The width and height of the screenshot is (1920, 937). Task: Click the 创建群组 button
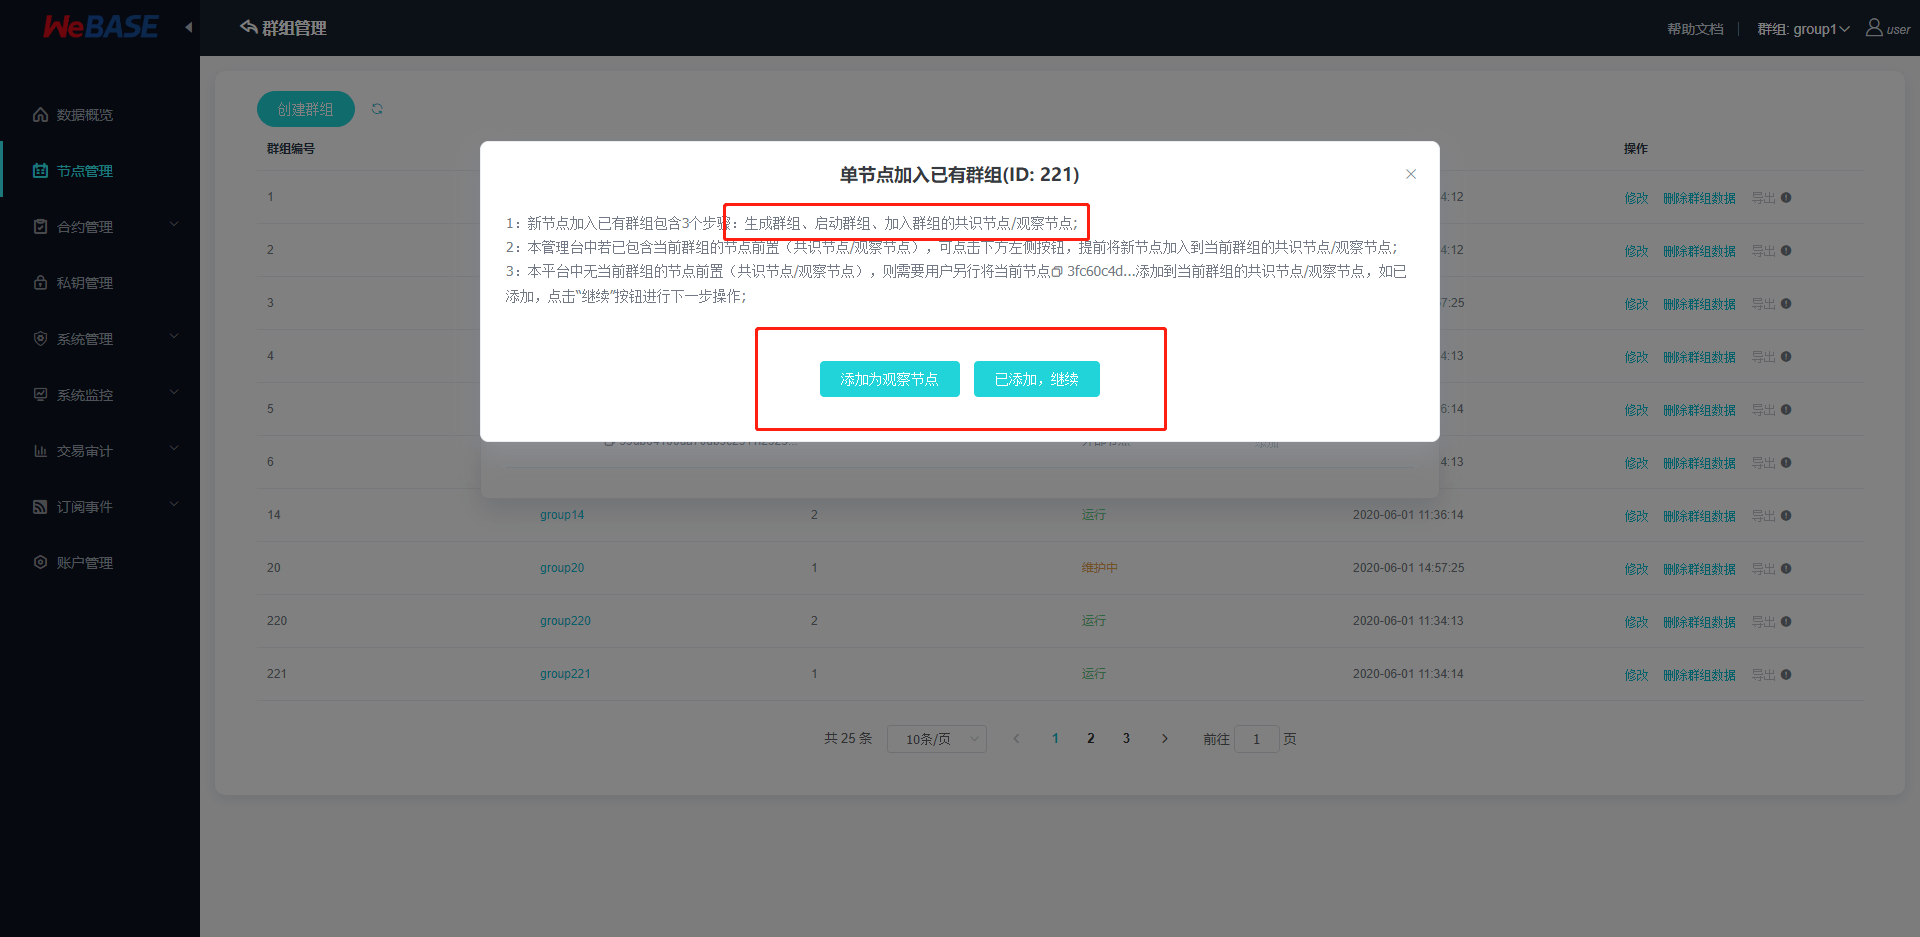coord(306,109)
